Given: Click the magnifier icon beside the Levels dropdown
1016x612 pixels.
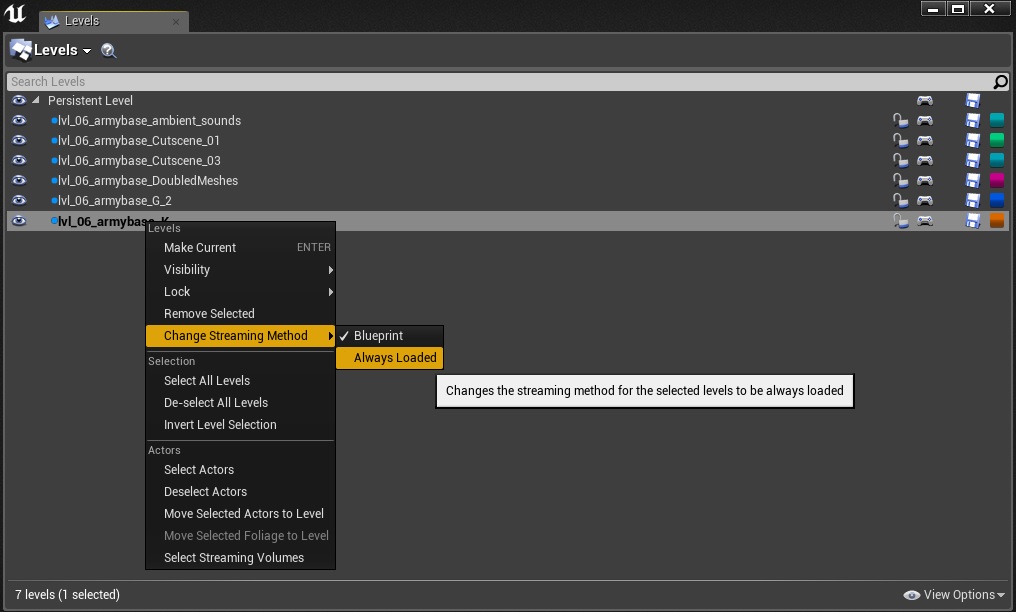Looking at the screenshot, I should coord(109,51).
